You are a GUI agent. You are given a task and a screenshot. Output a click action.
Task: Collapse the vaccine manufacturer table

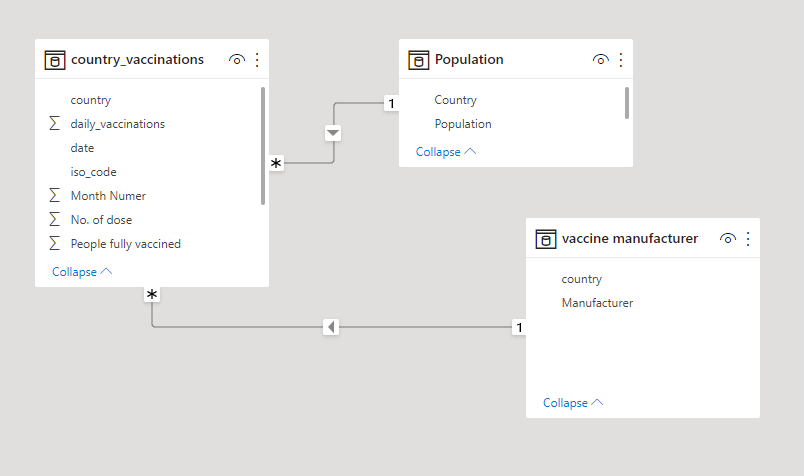[x=573, y=403]
